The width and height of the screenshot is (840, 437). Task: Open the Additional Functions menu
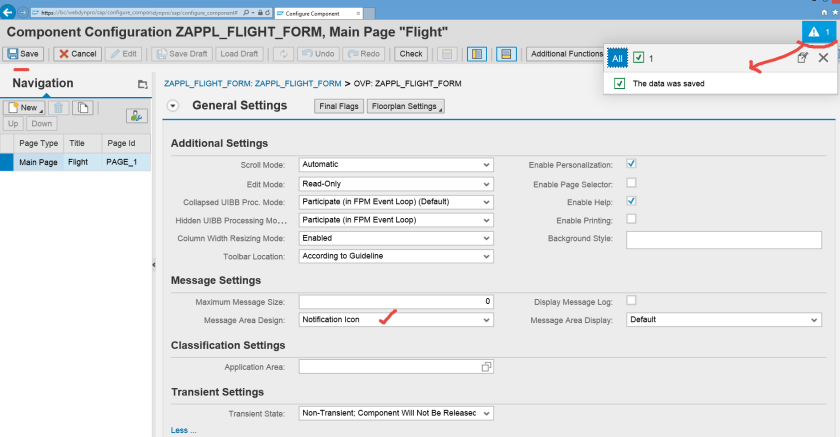coord(567,53)
